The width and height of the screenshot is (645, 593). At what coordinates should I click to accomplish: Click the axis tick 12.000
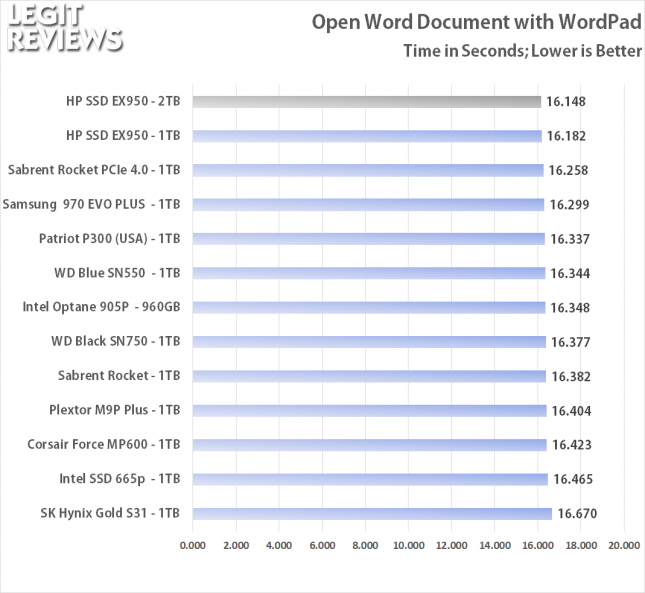click(452, 546)
